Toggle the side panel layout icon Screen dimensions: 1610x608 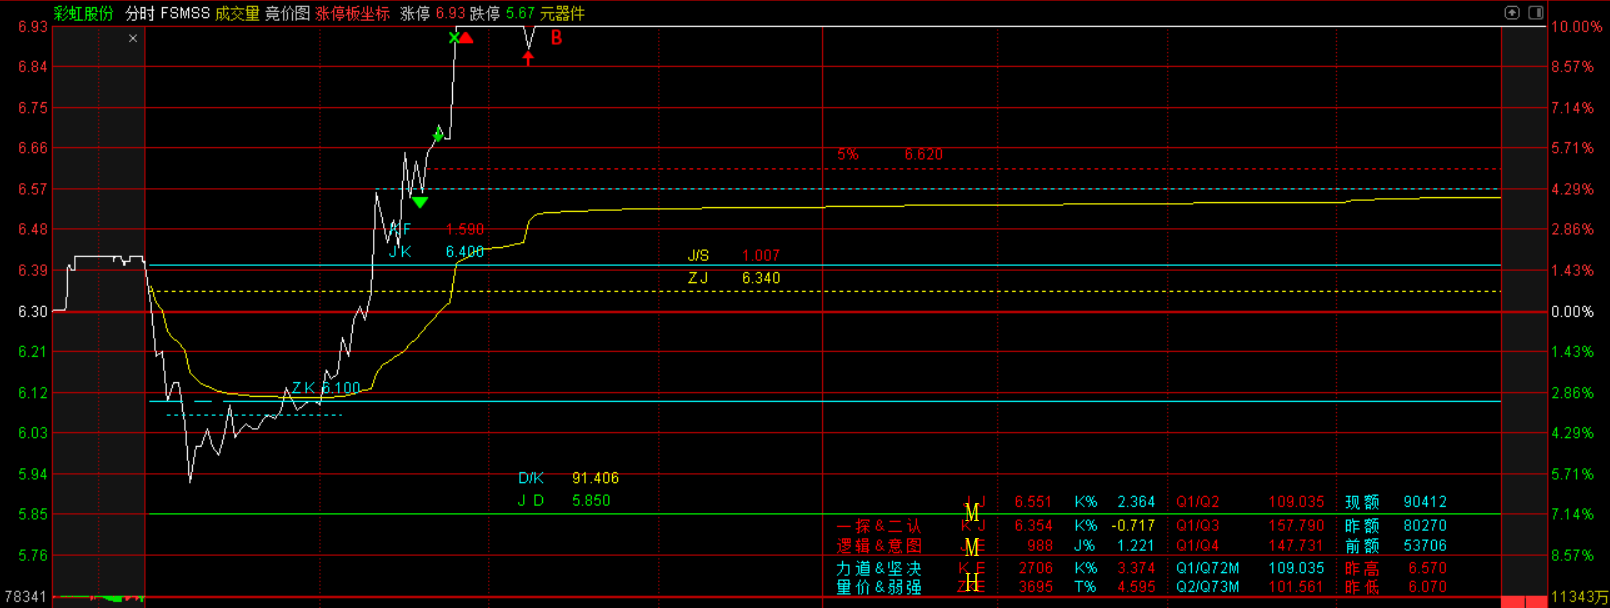(x=1536, y=12)
